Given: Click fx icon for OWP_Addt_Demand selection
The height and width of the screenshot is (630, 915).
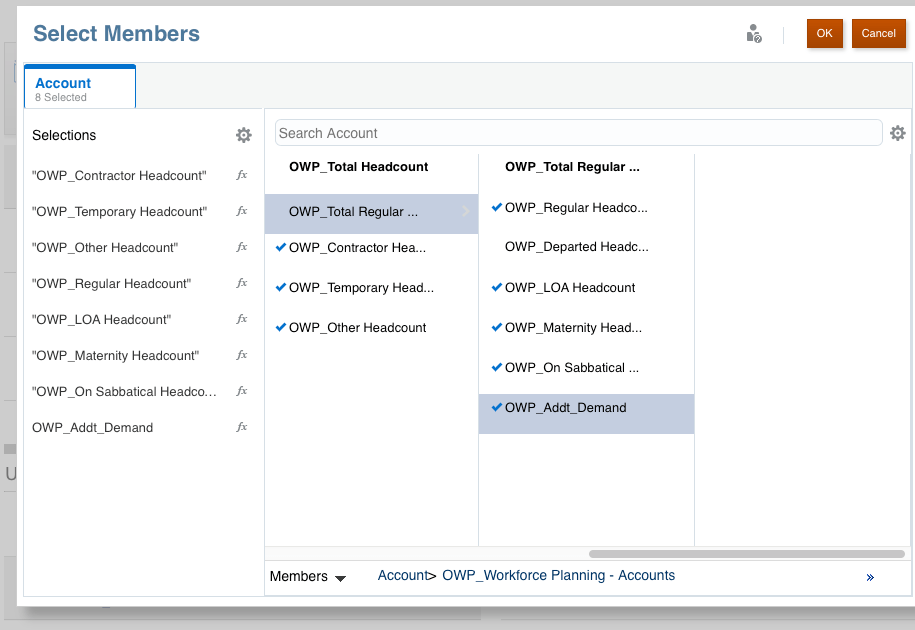Looking at the screenshot, I should click(x=242, y=427).
